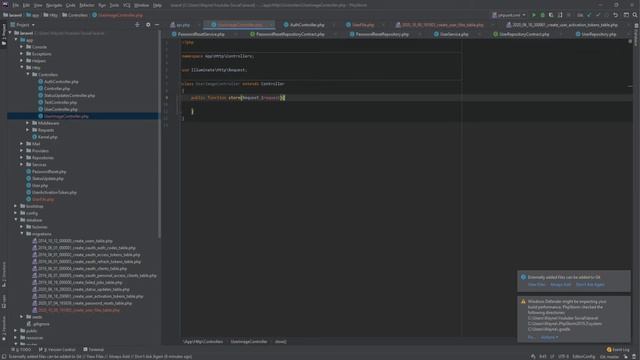640x360 pixels.
Task: Click EditorConfig indicator in status bar
Action: (x=584, y=356)
